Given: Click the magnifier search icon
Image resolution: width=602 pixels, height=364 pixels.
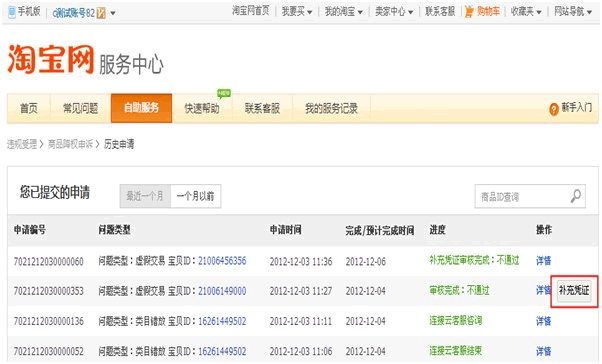Looking at the screenshot, I should click(x=576, y=196).
